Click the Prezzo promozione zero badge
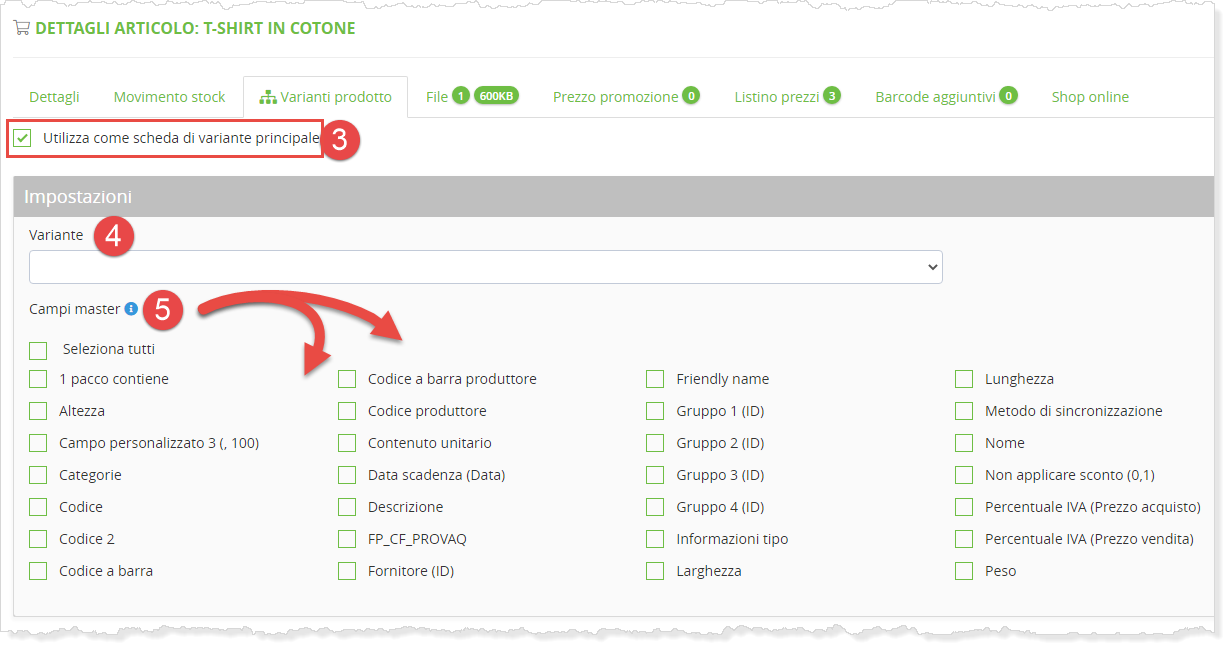 [691, 96]
